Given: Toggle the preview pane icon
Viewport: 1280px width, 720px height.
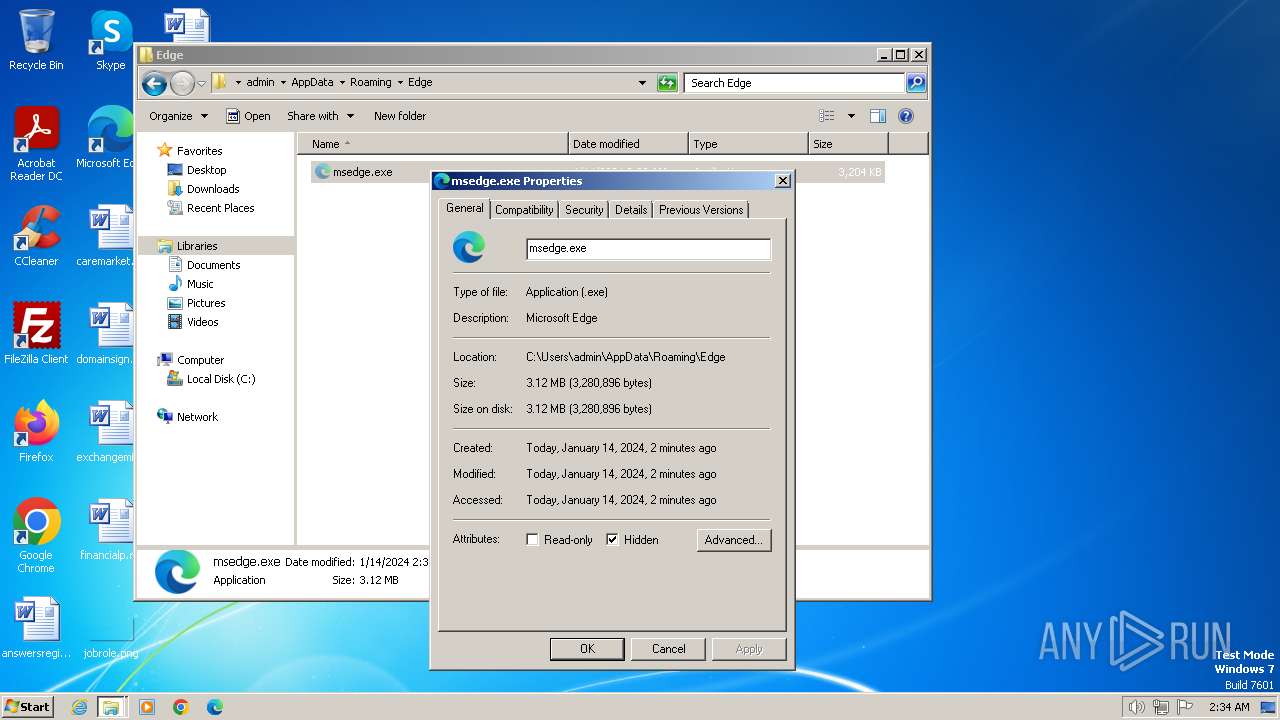Looking at the screenshot, I should pyautogui.click(x=877, y=116).
